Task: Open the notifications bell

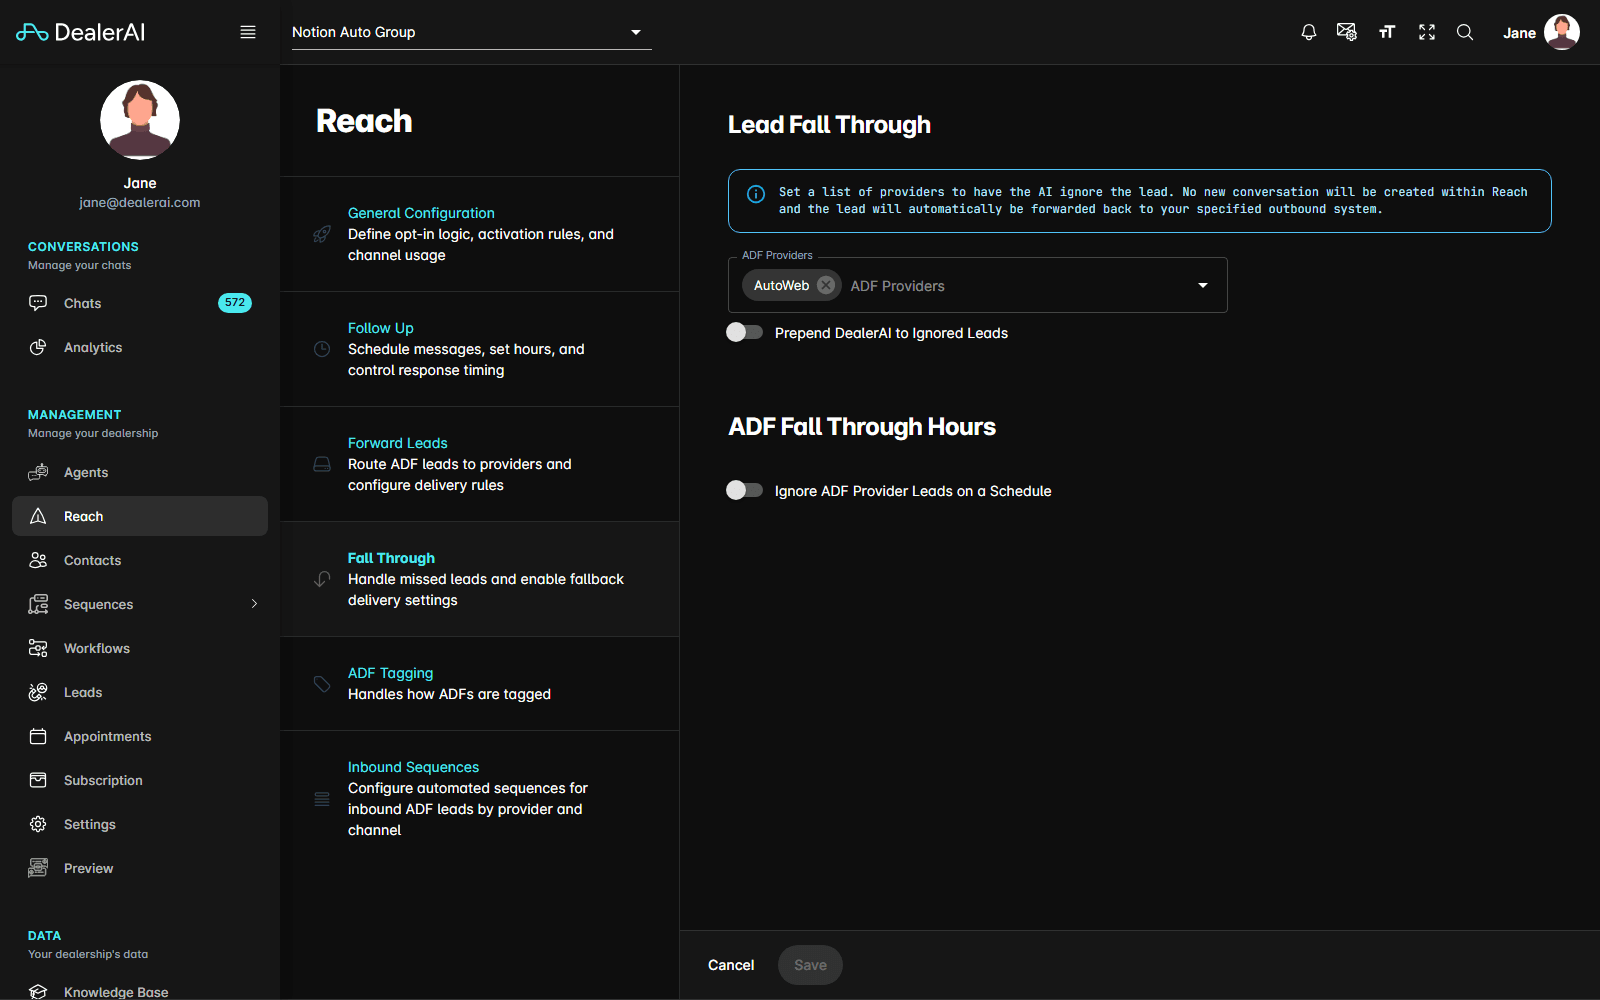Action: pyautogui.click(x=1308, y=32)
